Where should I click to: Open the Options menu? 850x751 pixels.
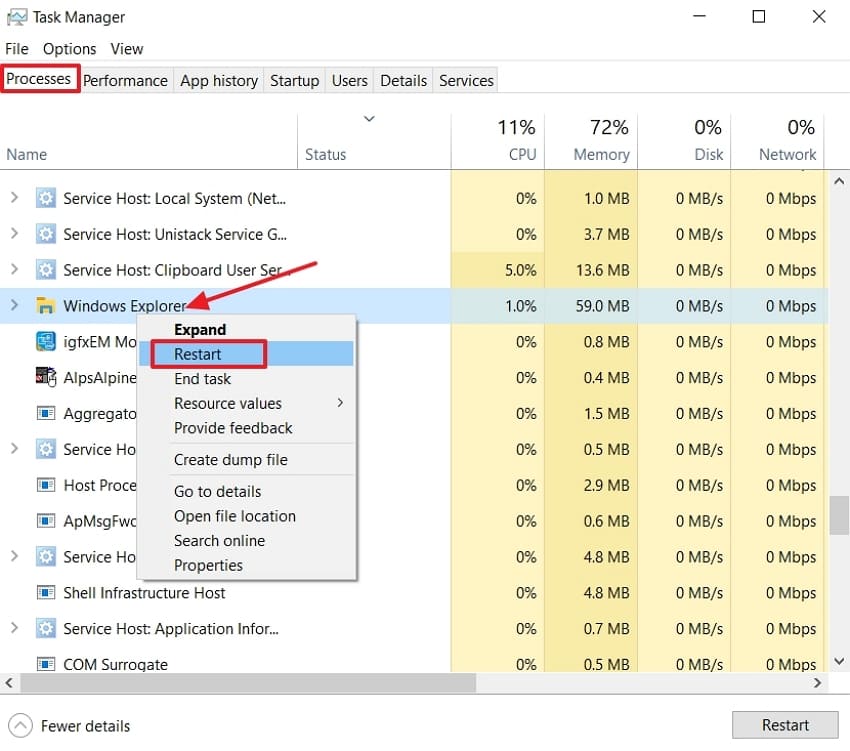[69, 48]
